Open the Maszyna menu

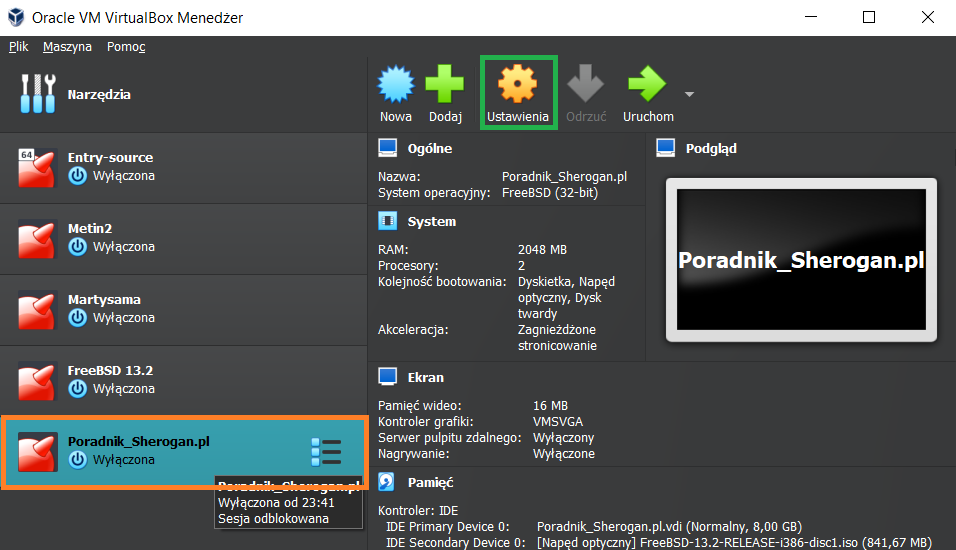(x=67, y=47)
